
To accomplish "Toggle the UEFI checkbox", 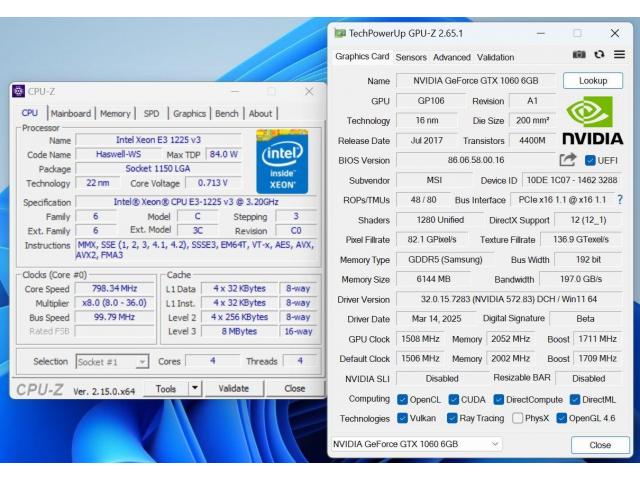I will [590, 160].
